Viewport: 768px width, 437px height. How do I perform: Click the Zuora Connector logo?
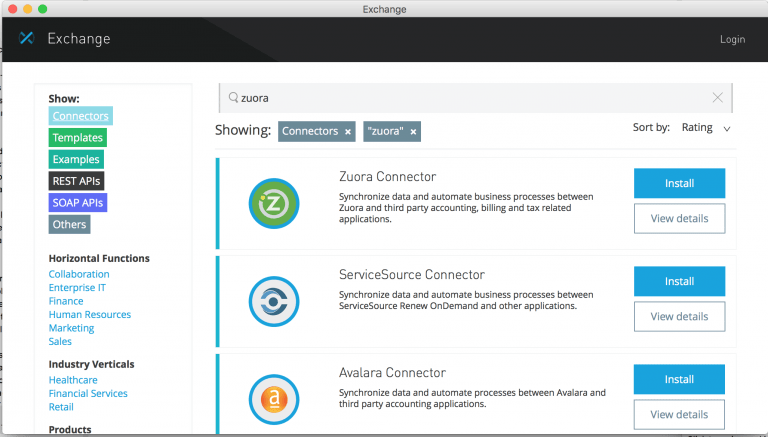tap(274, 203)
